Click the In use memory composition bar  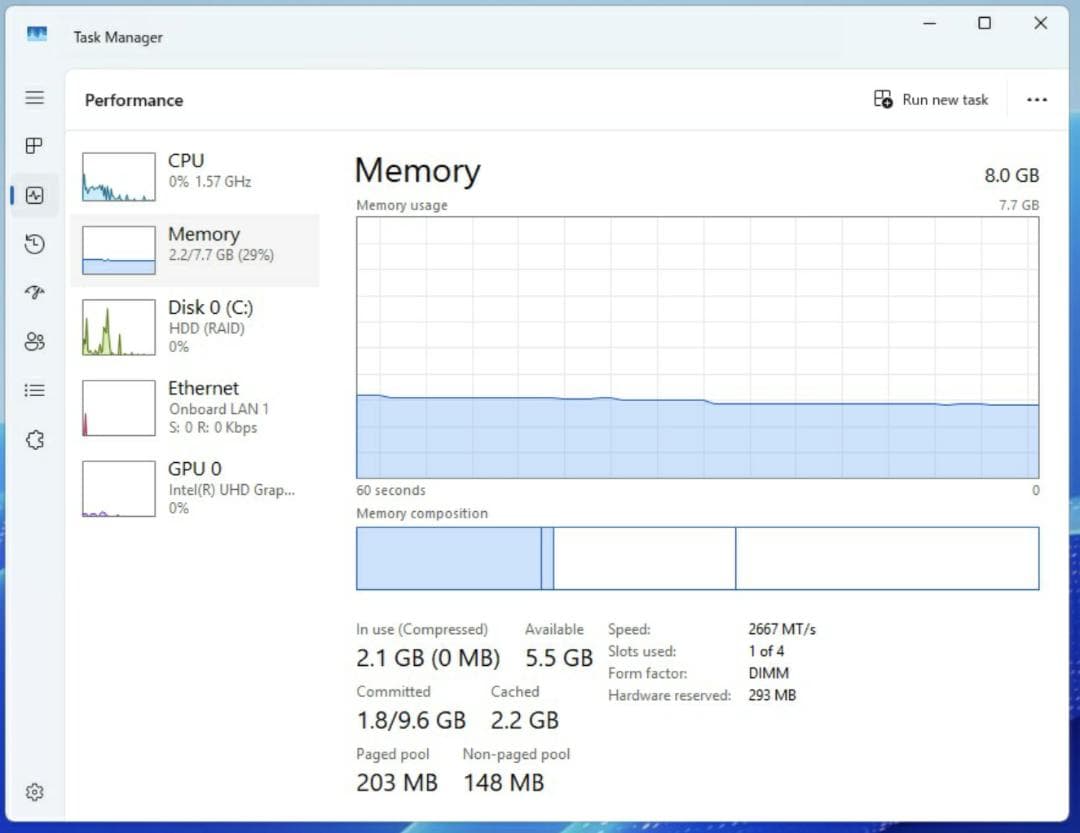click(x=450, y=558)
